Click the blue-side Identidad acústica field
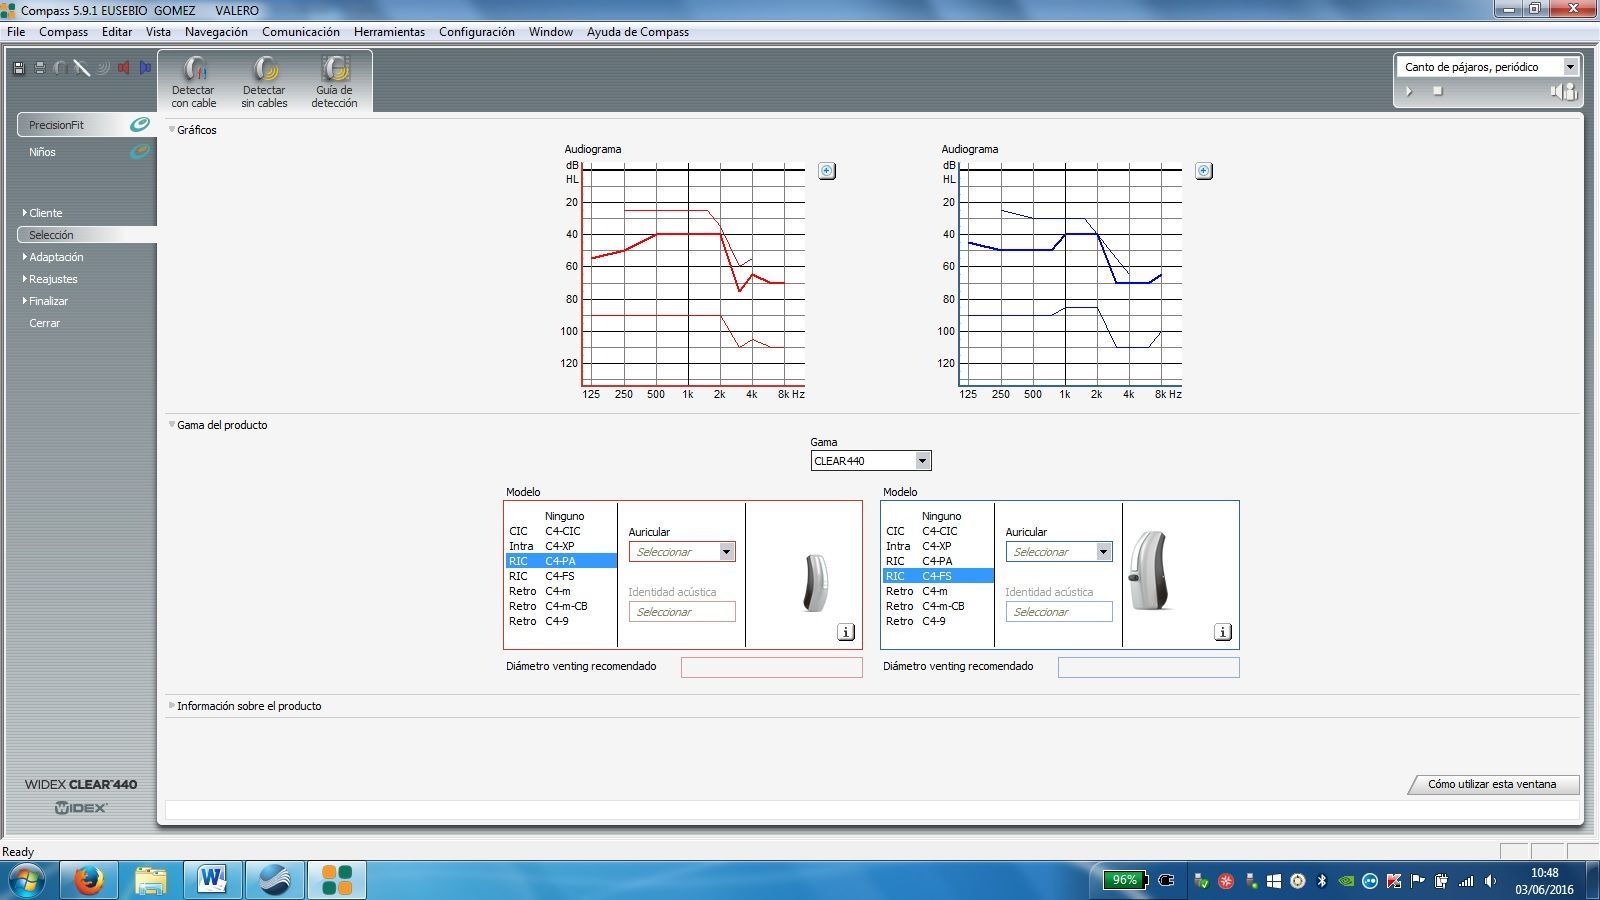The height and width of the screenshot is (900, 1600). click(x=1059, y=612)
